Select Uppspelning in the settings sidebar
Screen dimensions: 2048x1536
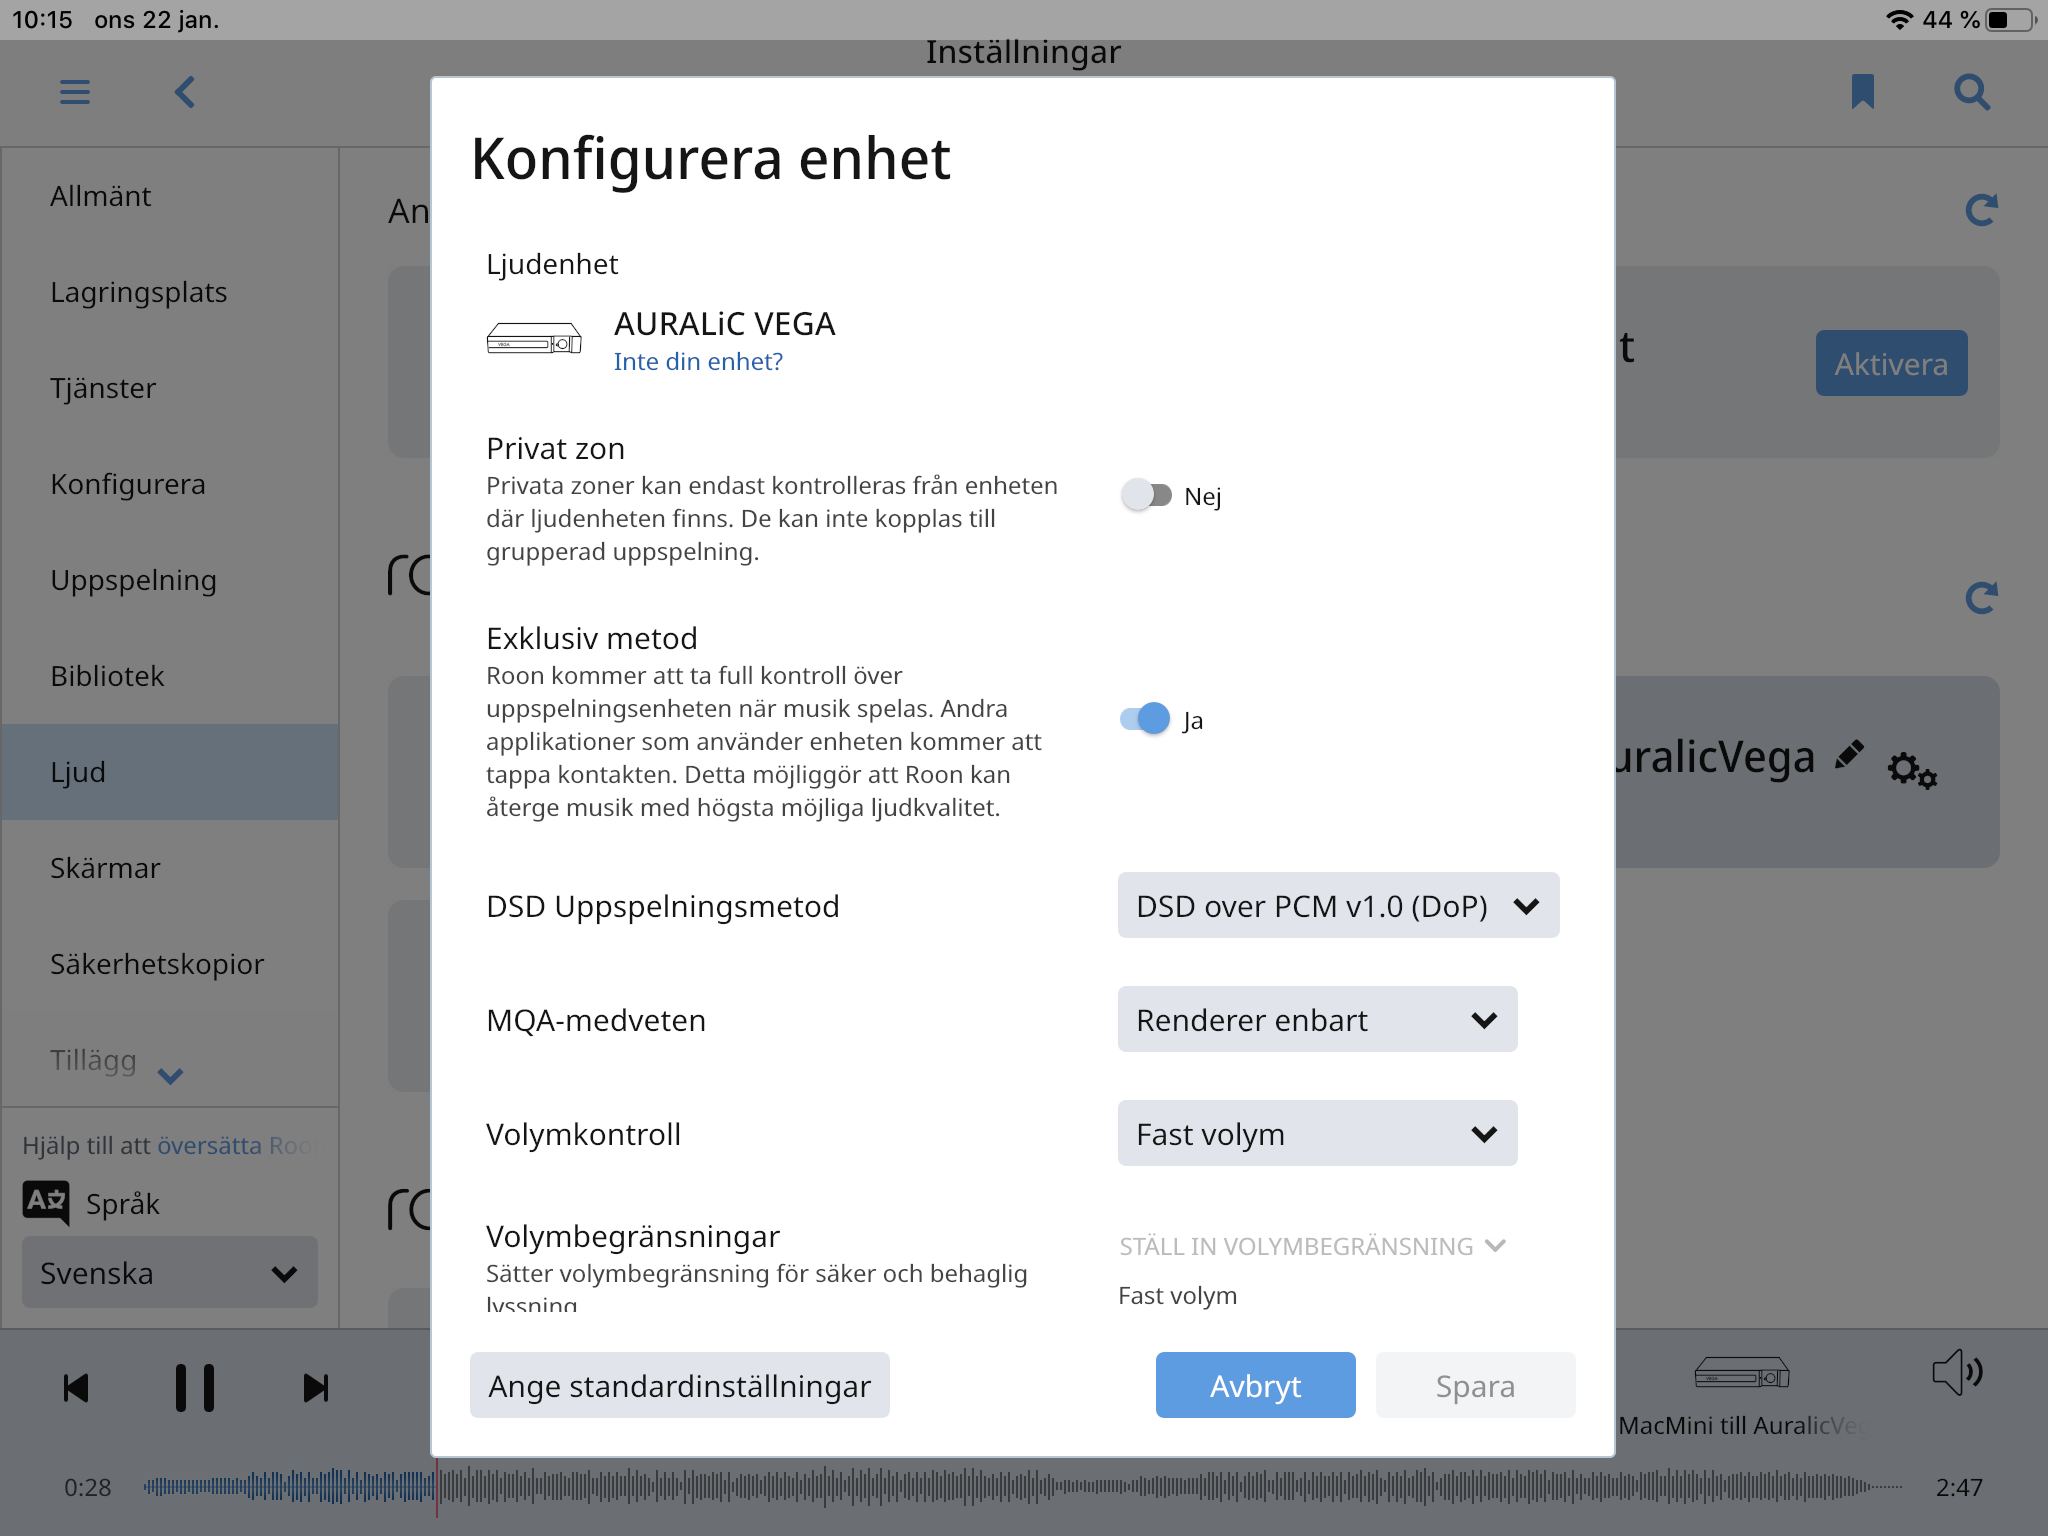(133, 580)
